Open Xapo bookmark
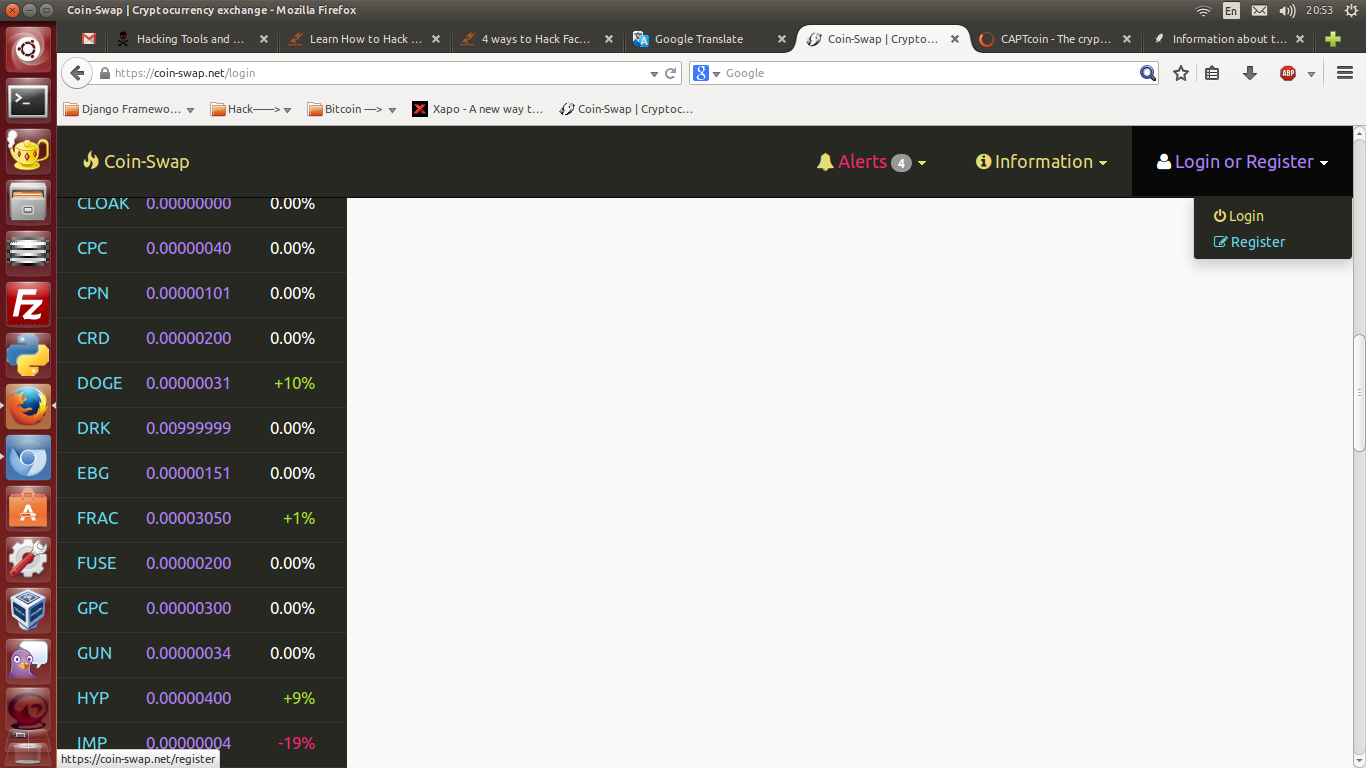 (x=478, y=109)
